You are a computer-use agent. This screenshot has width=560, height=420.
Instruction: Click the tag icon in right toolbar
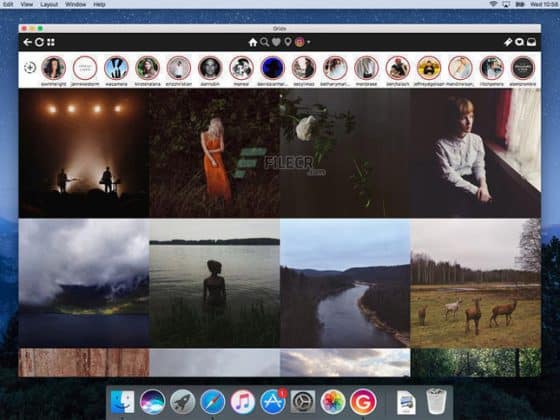point(508,42)
